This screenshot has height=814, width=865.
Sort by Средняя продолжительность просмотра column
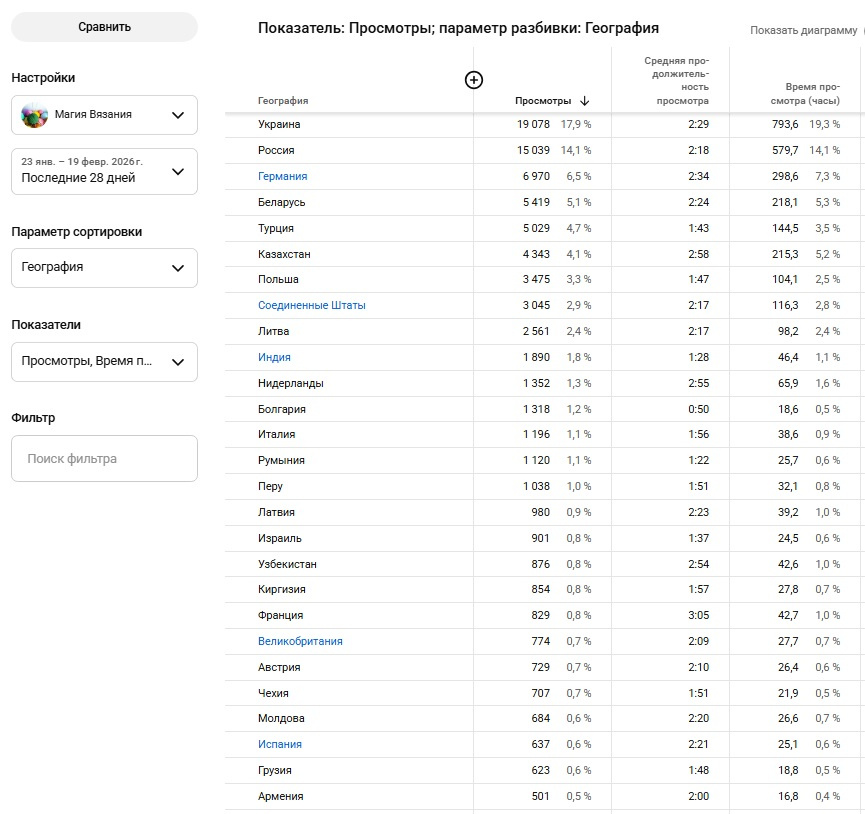tap(676, 81)
